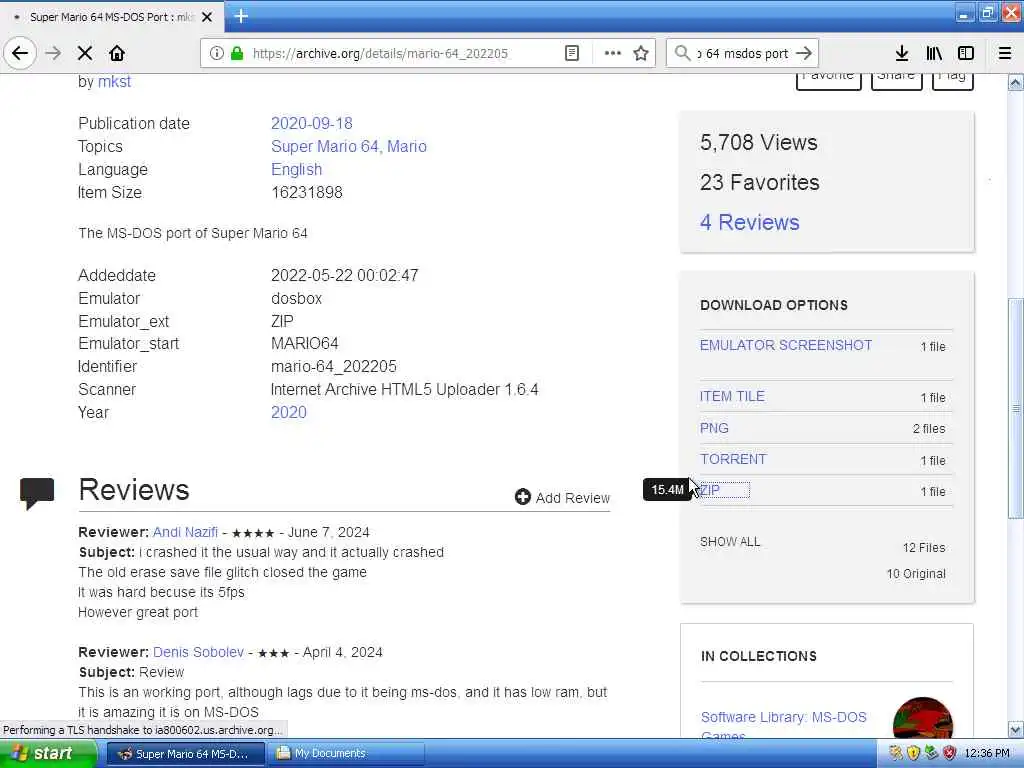This screenshot has height=768, width=1024.
Task: Click the 23 Favorites text
Action: 760,182
